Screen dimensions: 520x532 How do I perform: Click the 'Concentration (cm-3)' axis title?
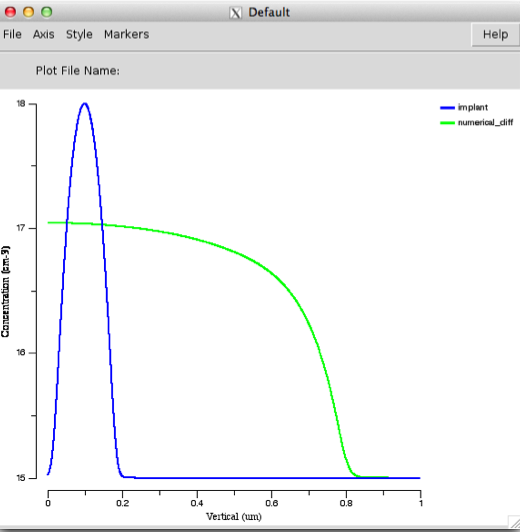5,291
